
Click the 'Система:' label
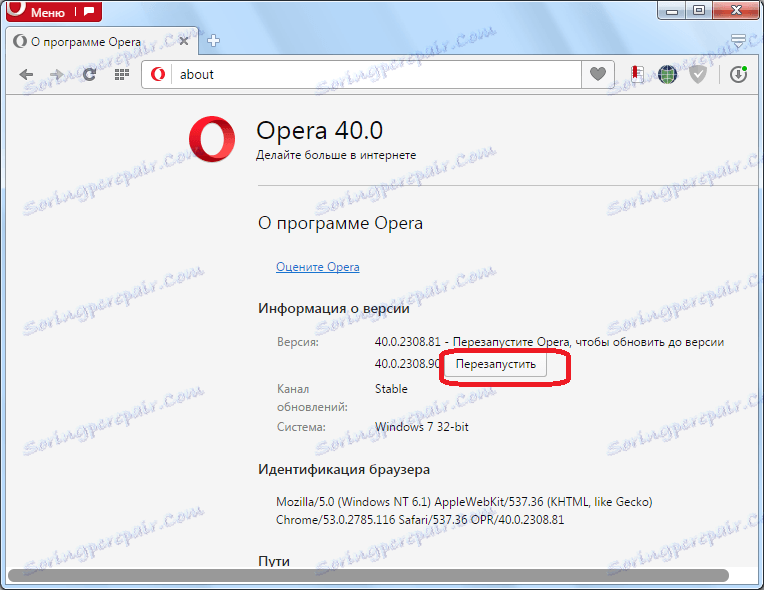pyautogui.click(x=301, y=427)
